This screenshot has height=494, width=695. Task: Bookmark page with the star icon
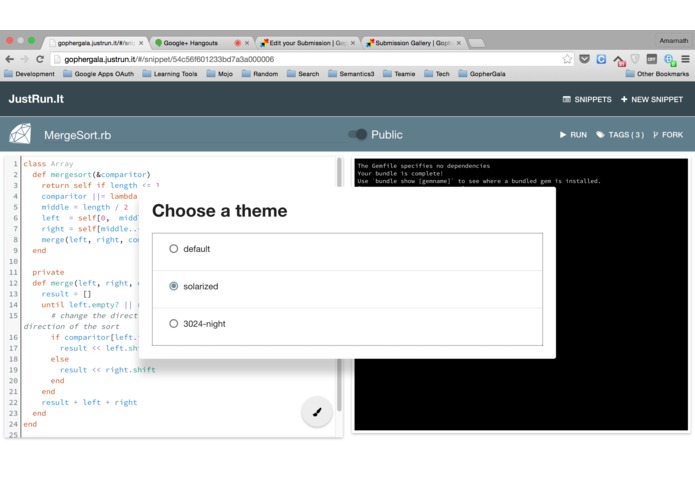[567, 59]
